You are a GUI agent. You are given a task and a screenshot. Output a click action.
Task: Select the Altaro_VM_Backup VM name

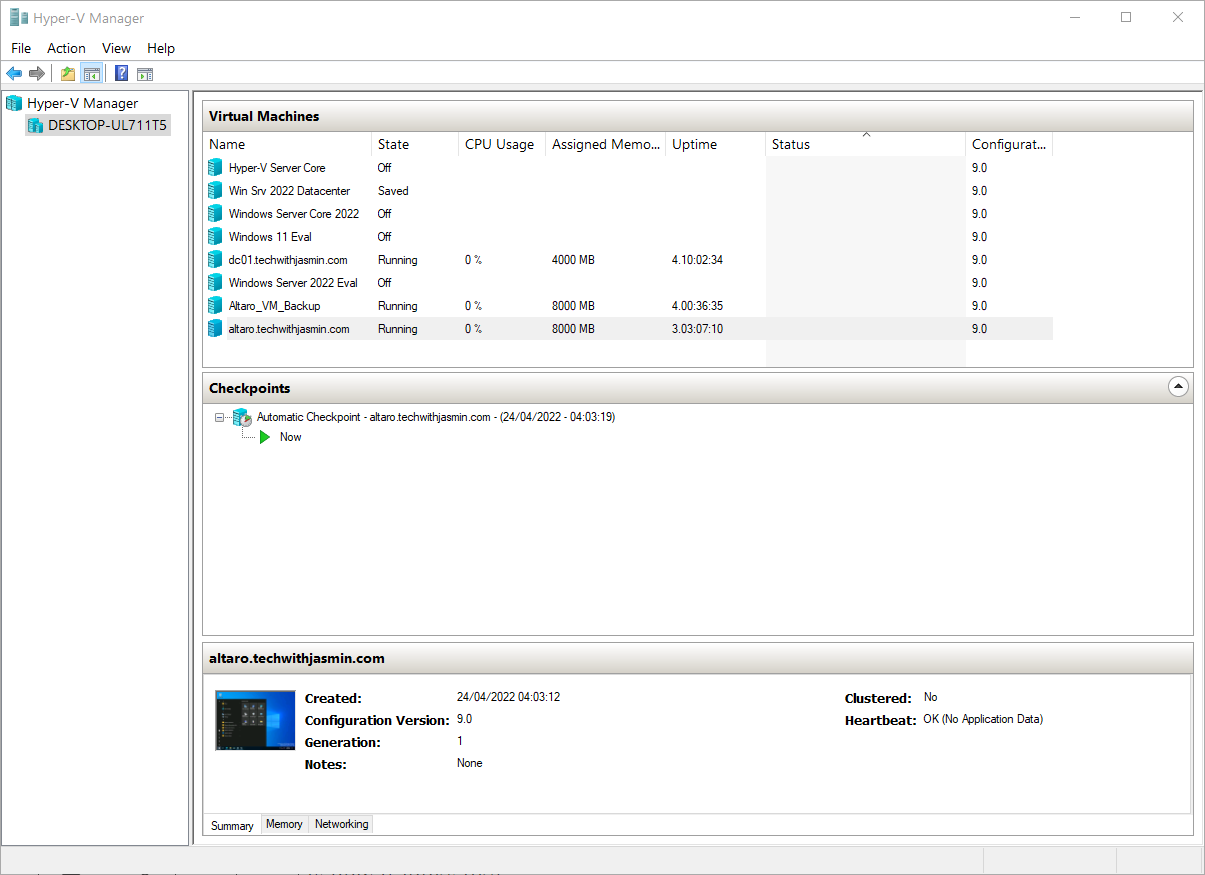[x=275, y=306]
